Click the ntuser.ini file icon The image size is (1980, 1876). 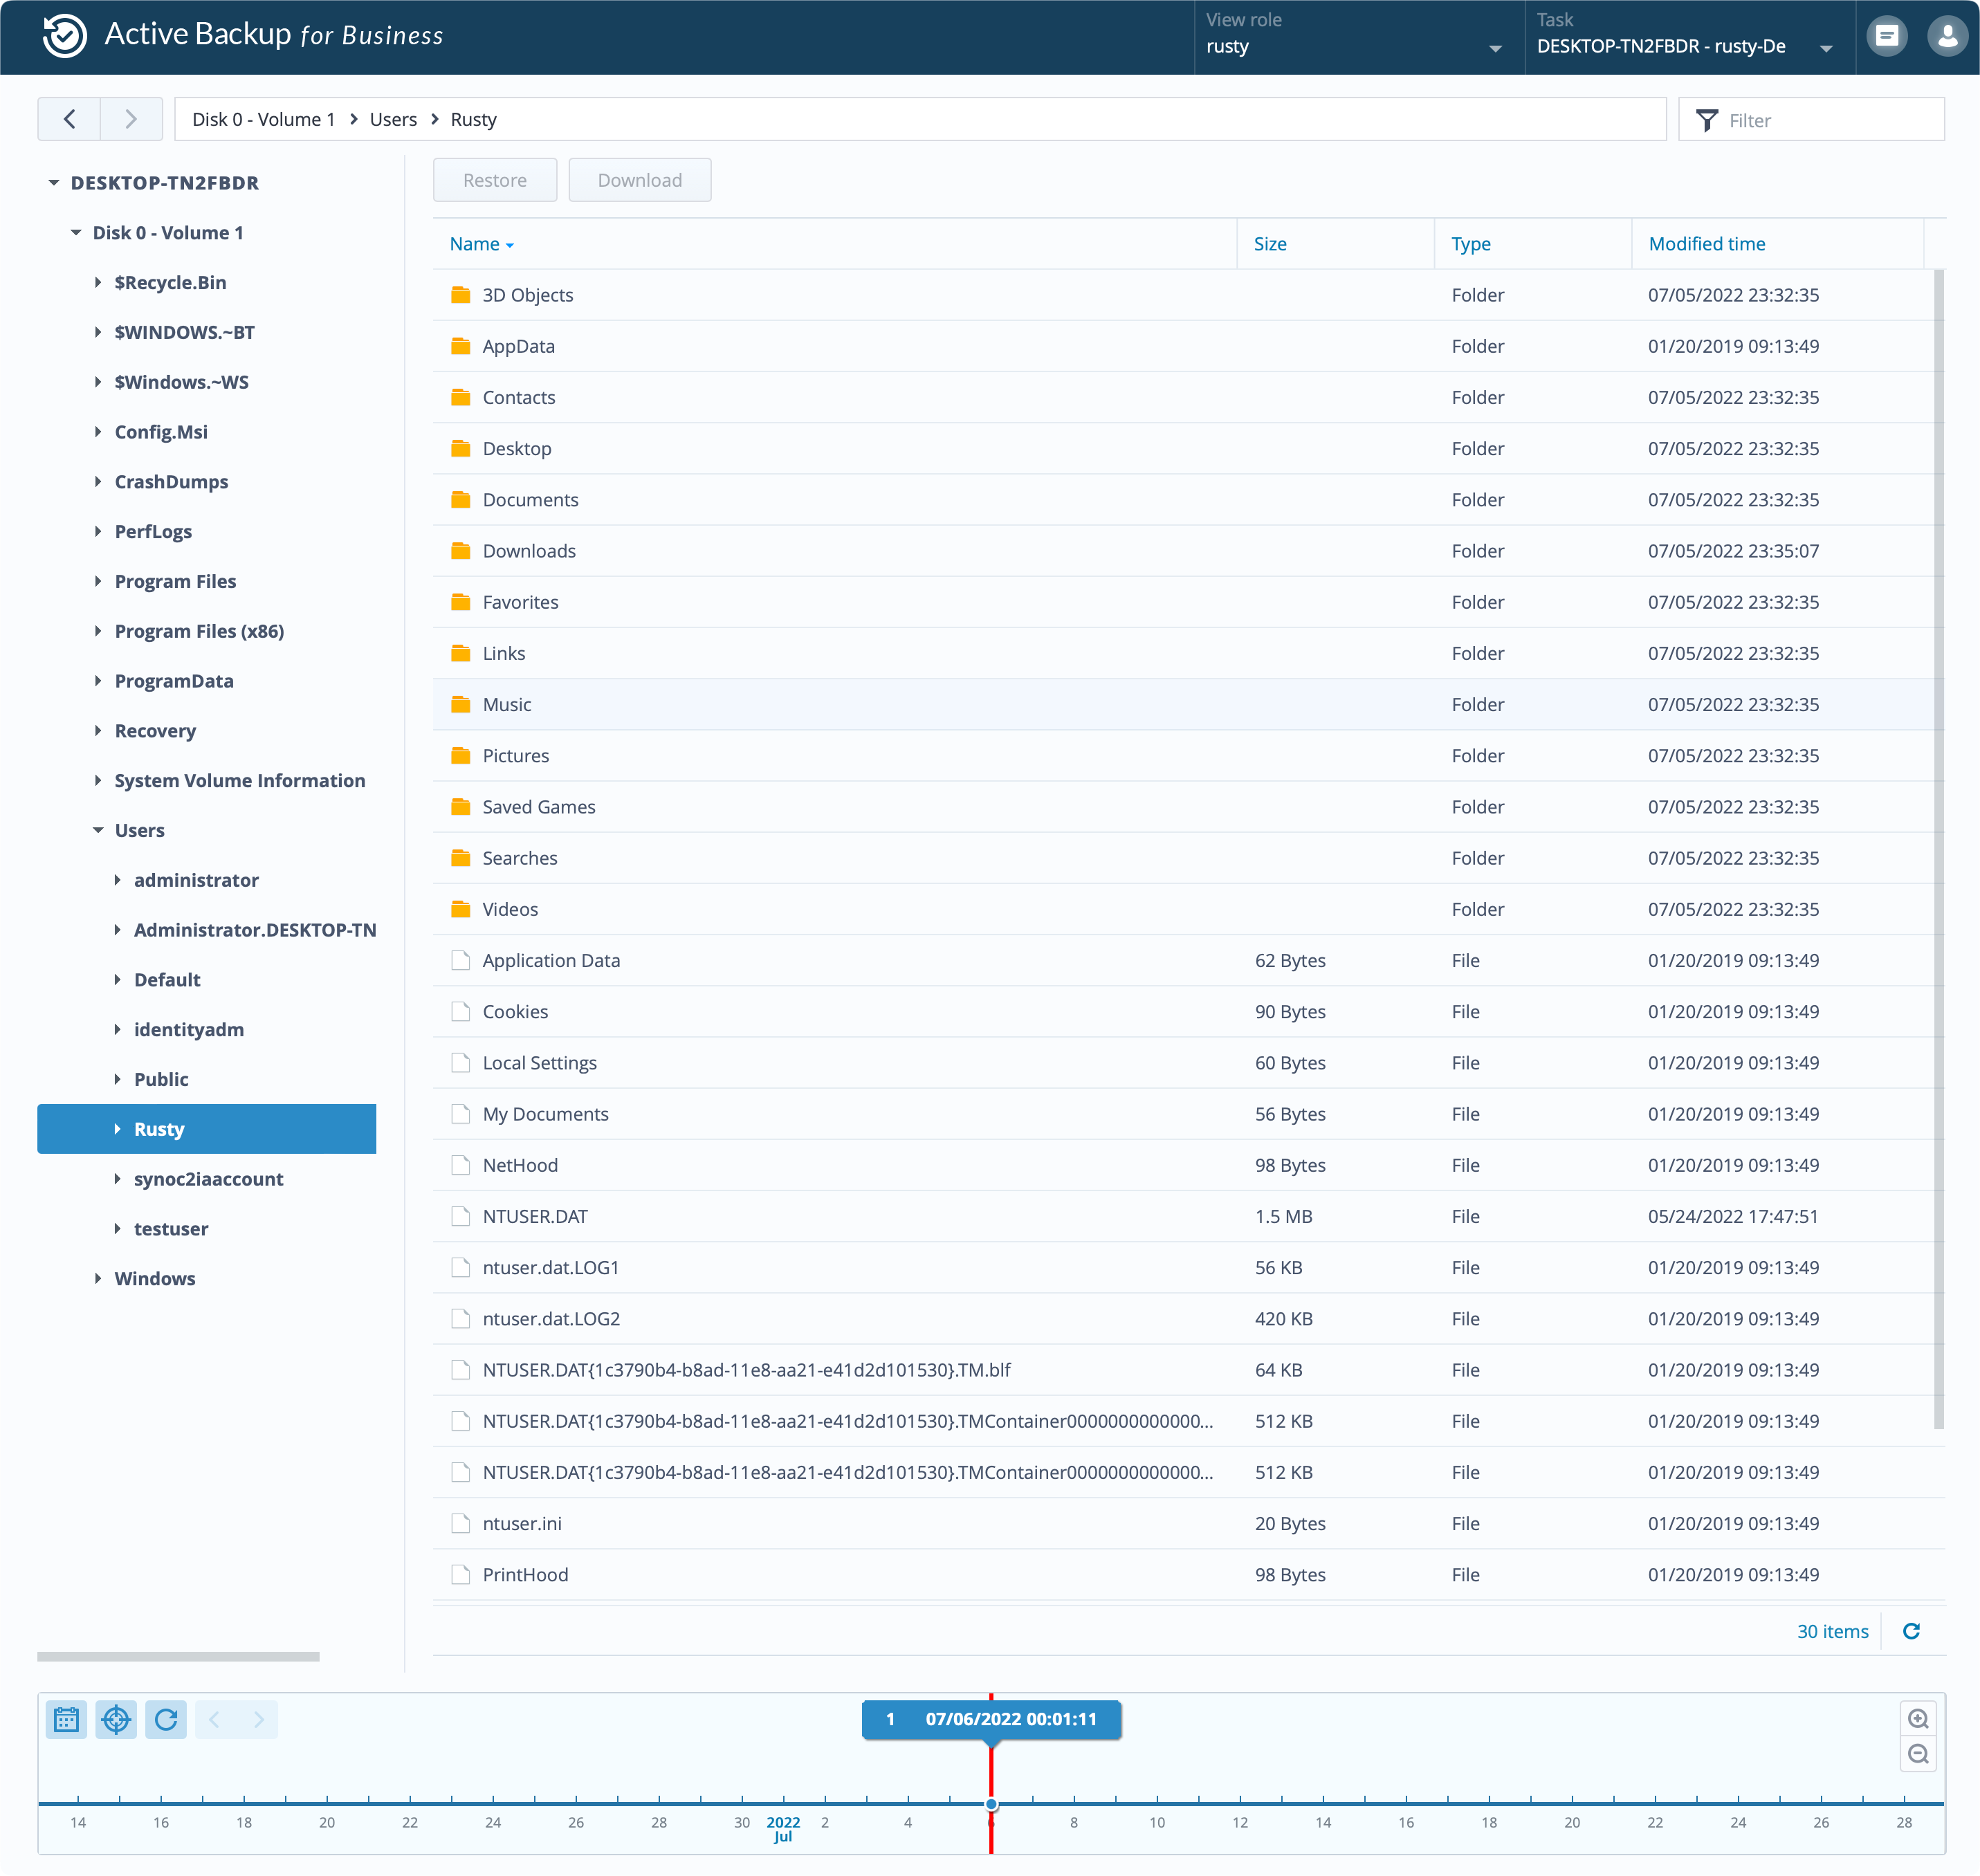pos(460,1523)
